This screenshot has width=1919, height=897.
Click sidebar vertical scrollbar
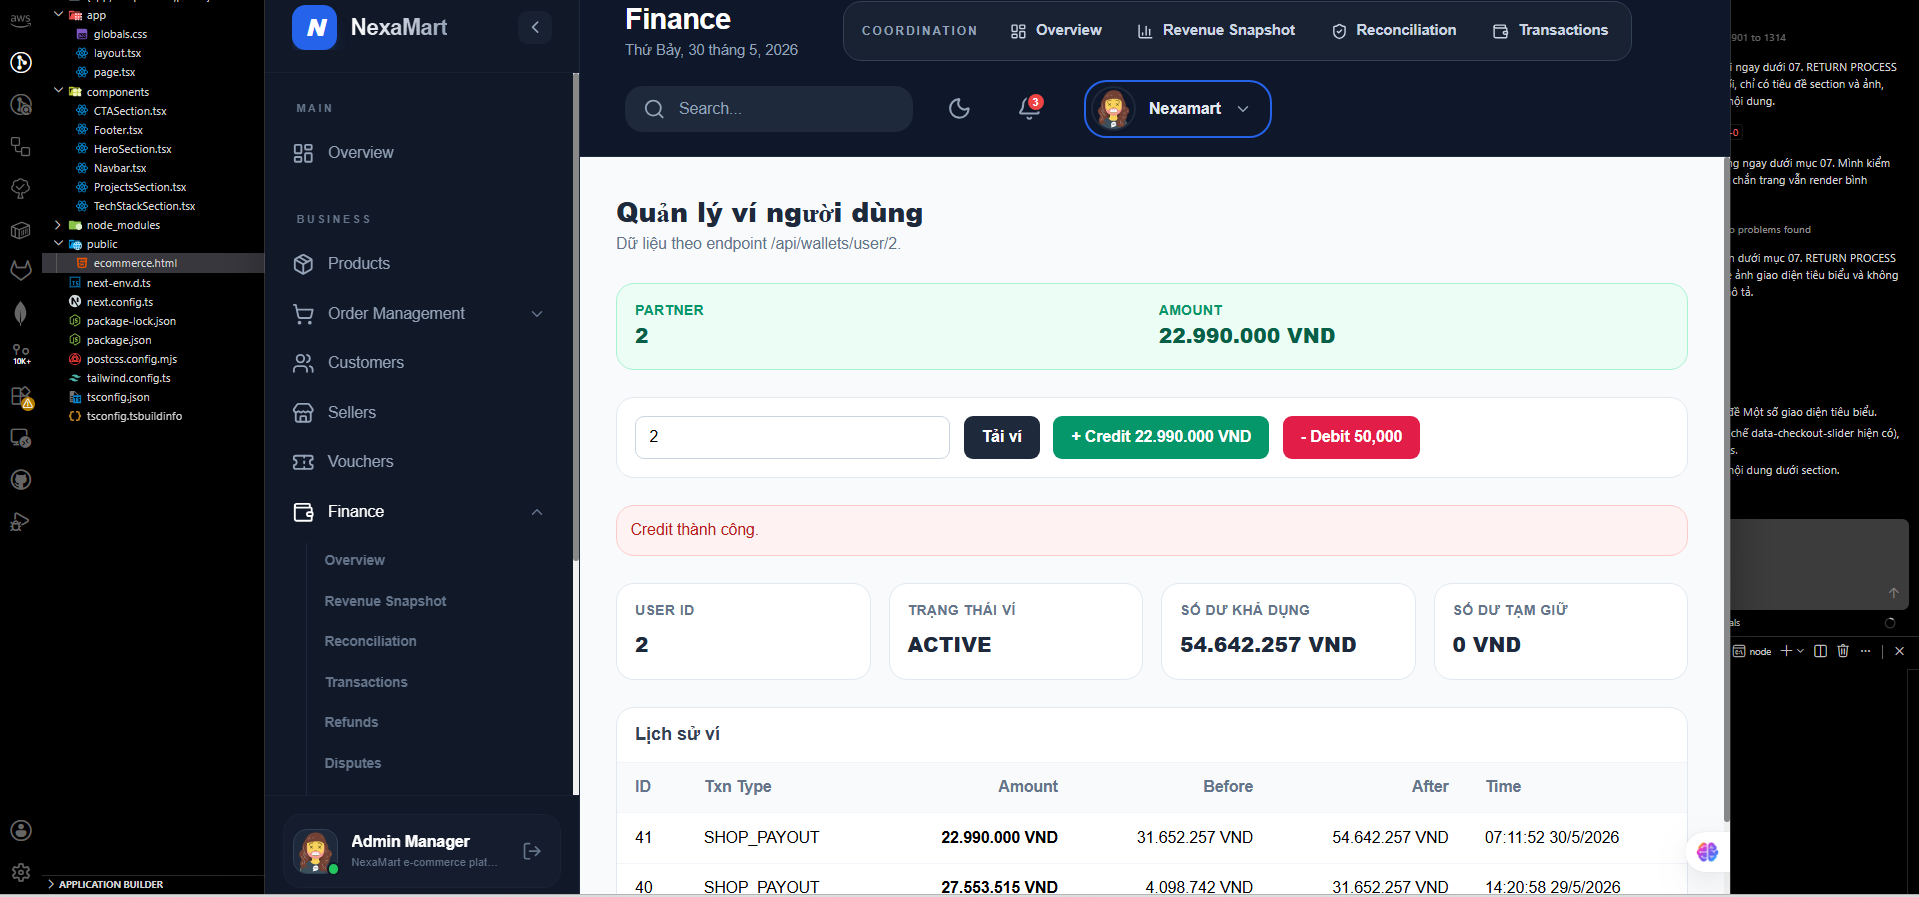tap(576, 316)
